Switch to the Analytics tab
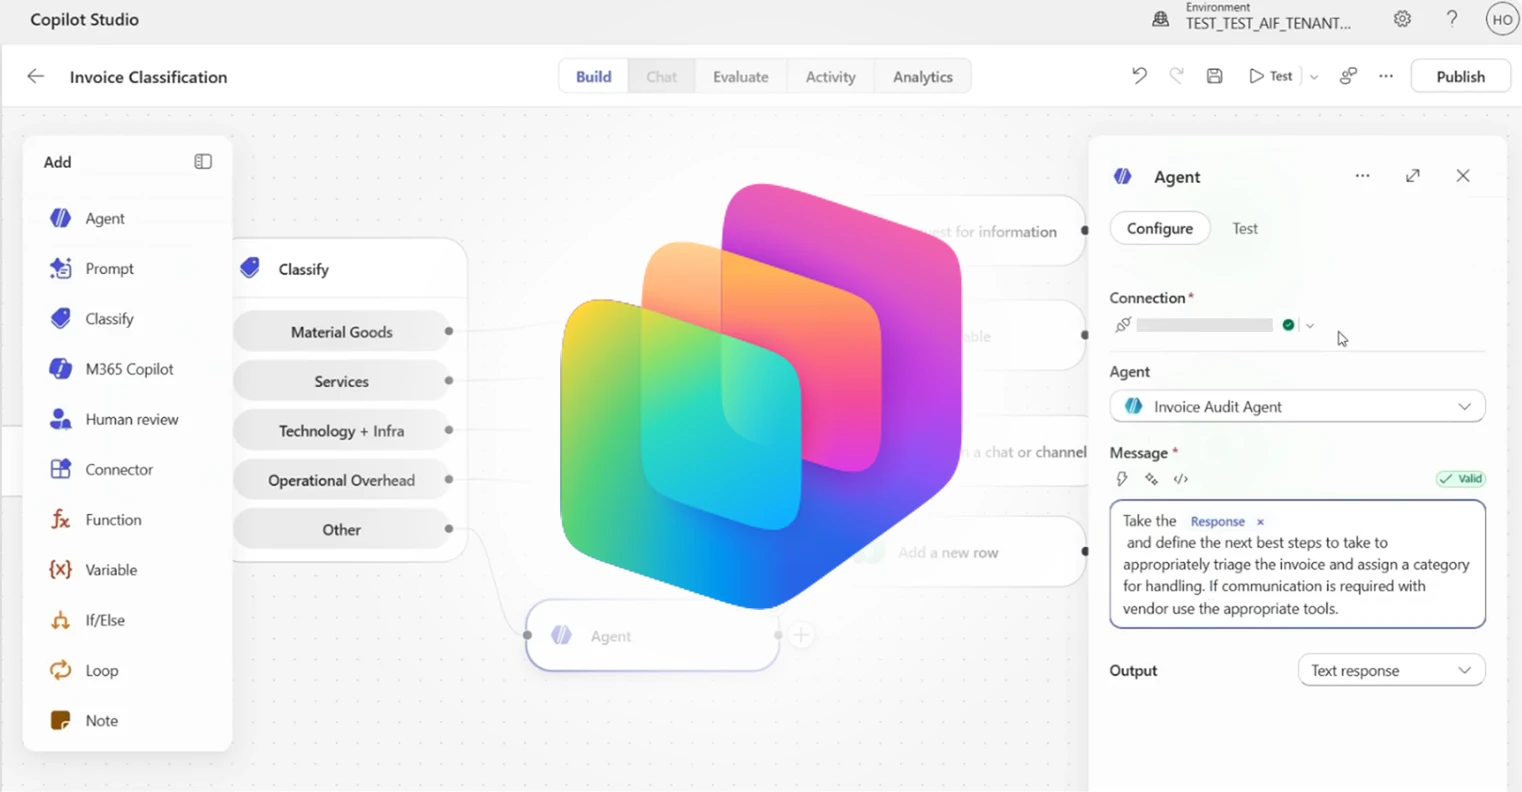1522x792 pixels. pos(922,76)
